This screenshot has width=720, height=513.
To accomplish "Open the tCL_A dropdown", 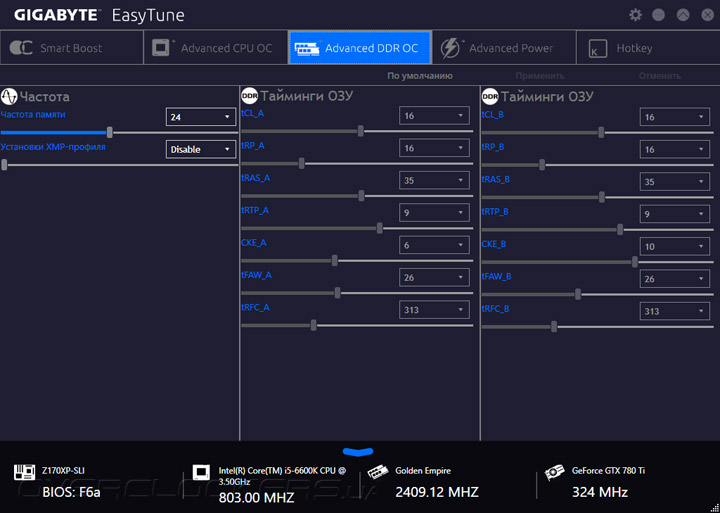I will coord(434,116).
